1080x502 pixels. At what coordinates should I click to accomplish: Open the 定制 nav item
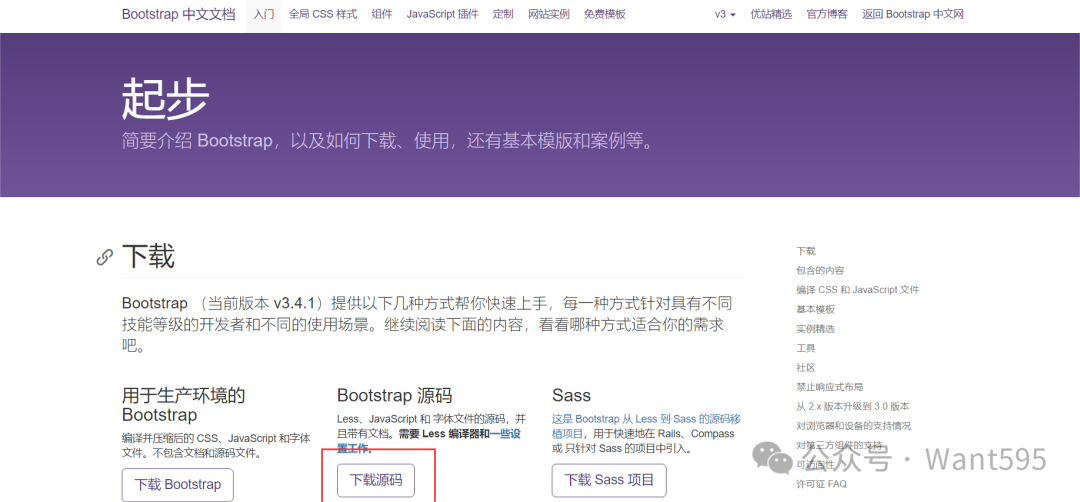pyautogui.click(x=503, y=14)
